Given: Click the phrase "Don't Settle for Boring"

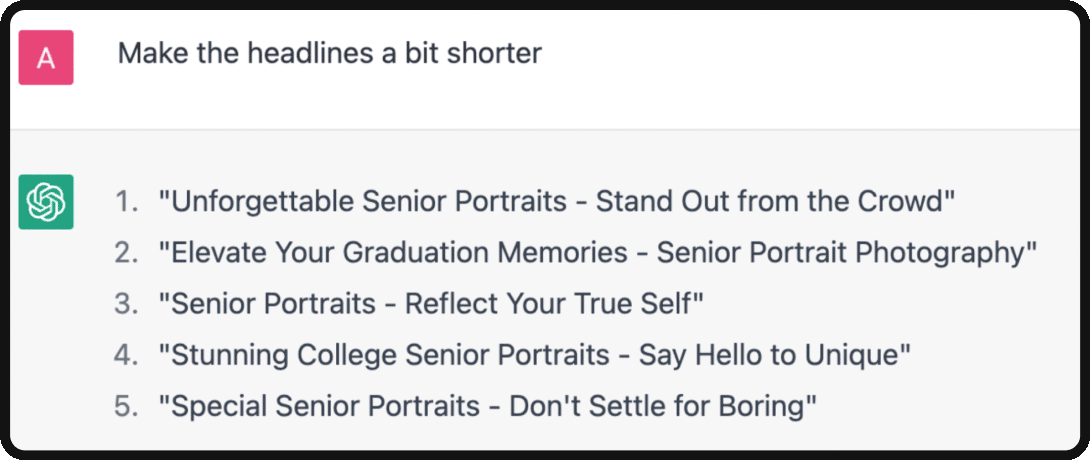Looking at the screenshot, I should pyautogui.click(x=658, y=407).
